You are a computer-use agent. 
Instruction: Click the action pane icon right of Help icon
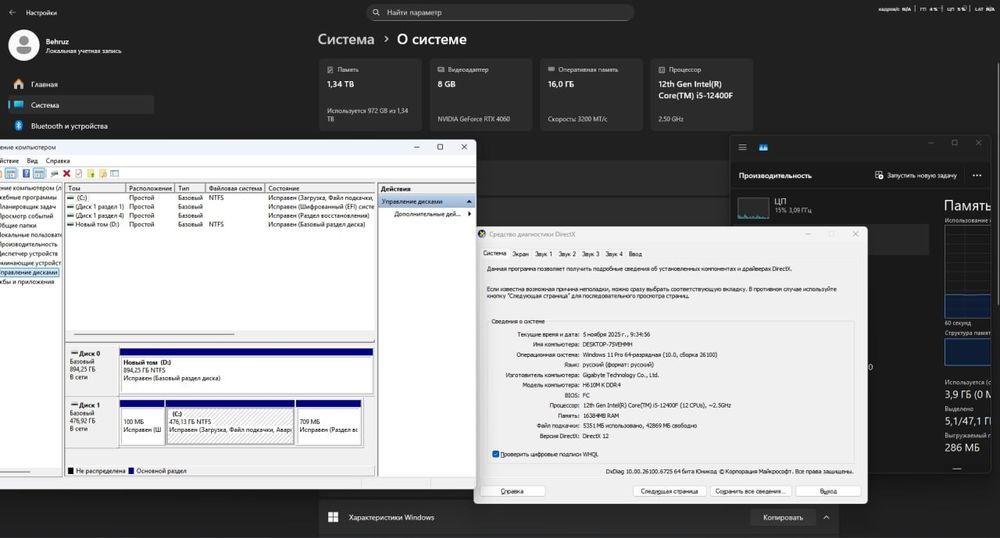click(x=40, y=173)
